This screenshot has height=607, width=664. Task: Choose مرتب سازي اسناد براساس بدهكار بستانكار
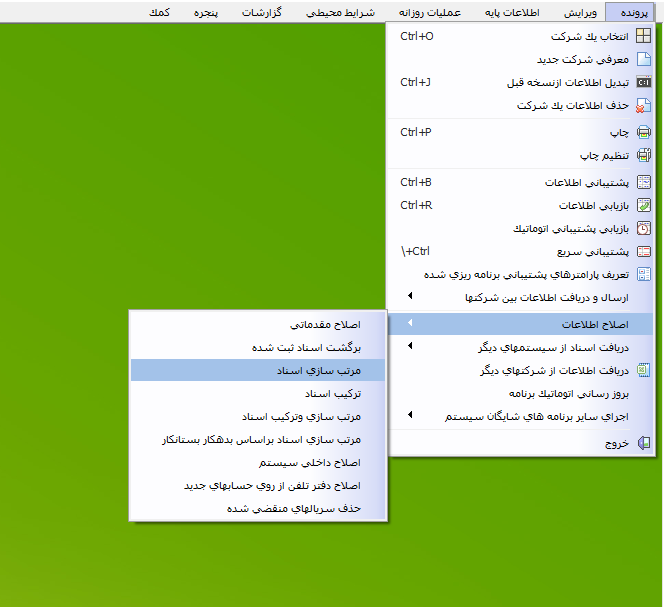pos(258,439)
